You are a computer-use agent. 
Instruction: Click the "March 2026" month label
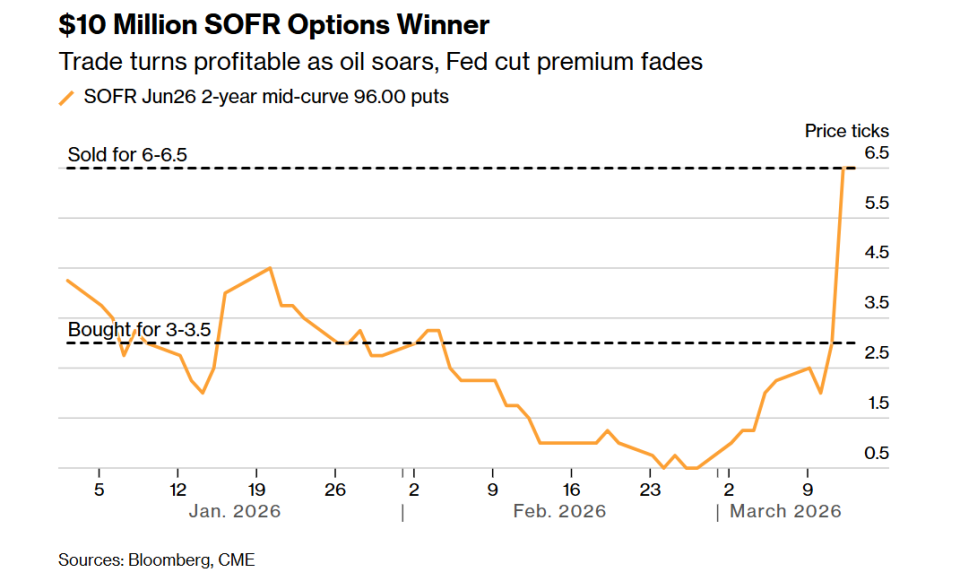pyautogui.click(x=785, y=511)
